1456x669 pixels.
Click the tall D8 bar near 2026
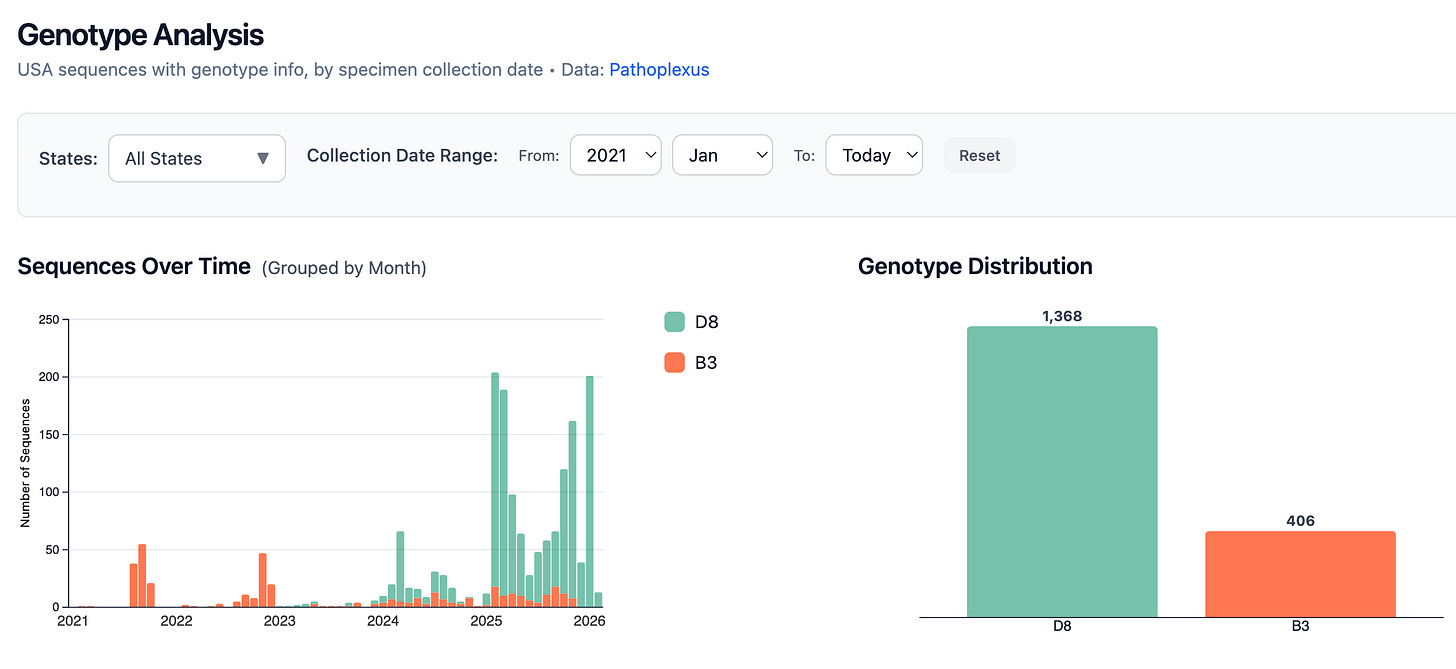(x=590, y=491)
